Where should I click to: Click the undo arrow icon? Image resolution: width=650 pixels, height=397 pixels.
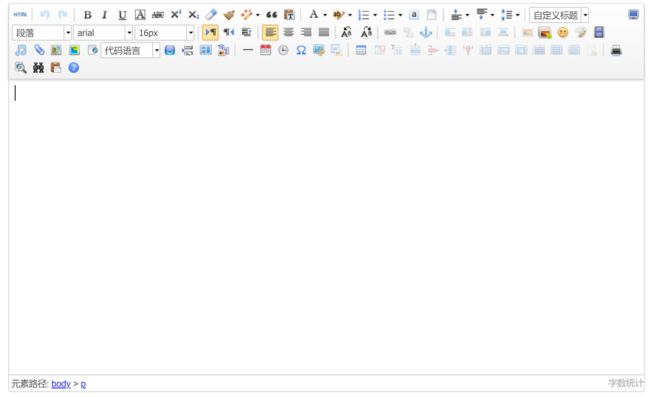45,15
